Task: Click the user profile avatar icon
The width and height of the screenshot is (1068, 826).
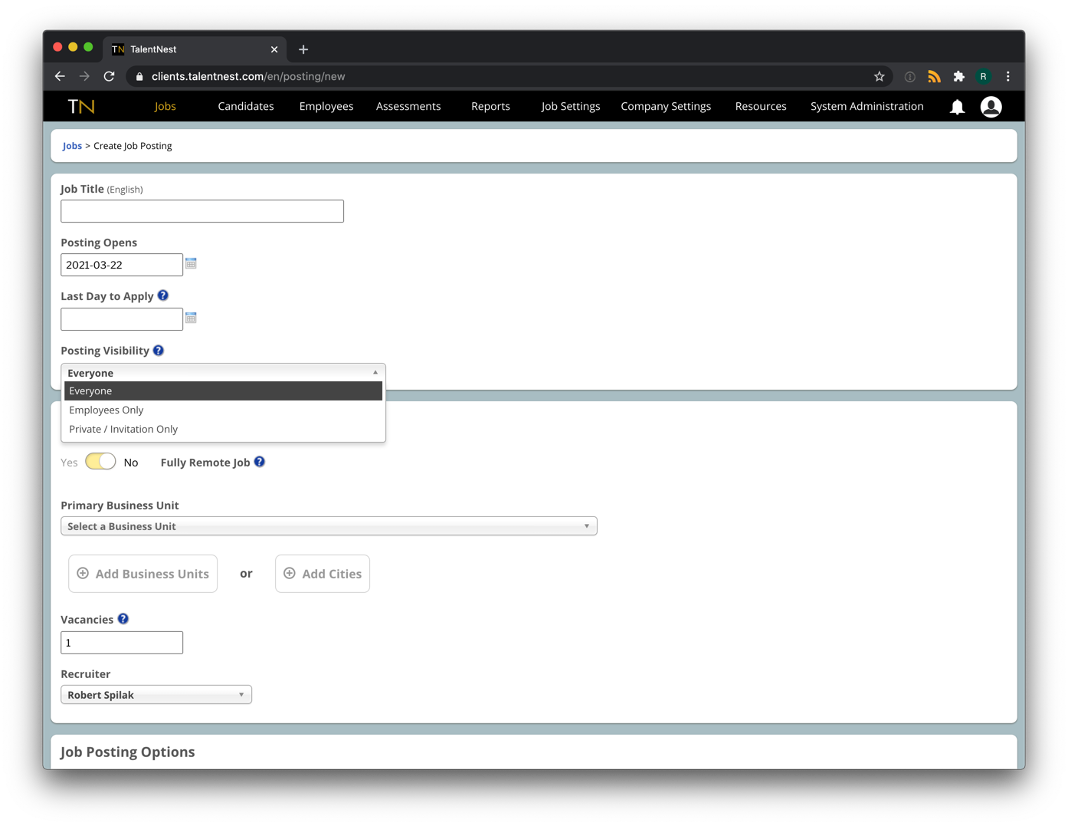Action: click(x=990, y=107)
